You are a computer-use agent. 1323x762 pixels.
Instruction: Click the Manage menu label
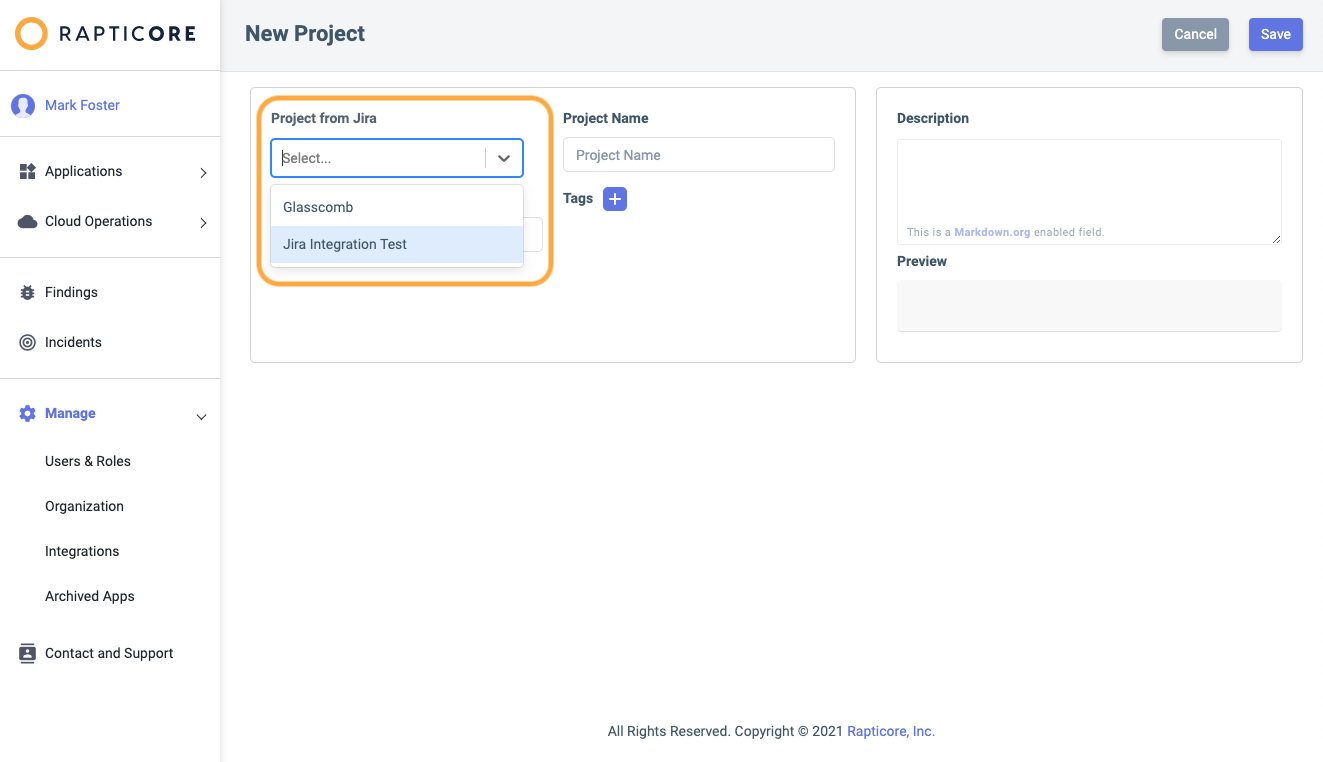pyautogui.click(x=70, y=413)
